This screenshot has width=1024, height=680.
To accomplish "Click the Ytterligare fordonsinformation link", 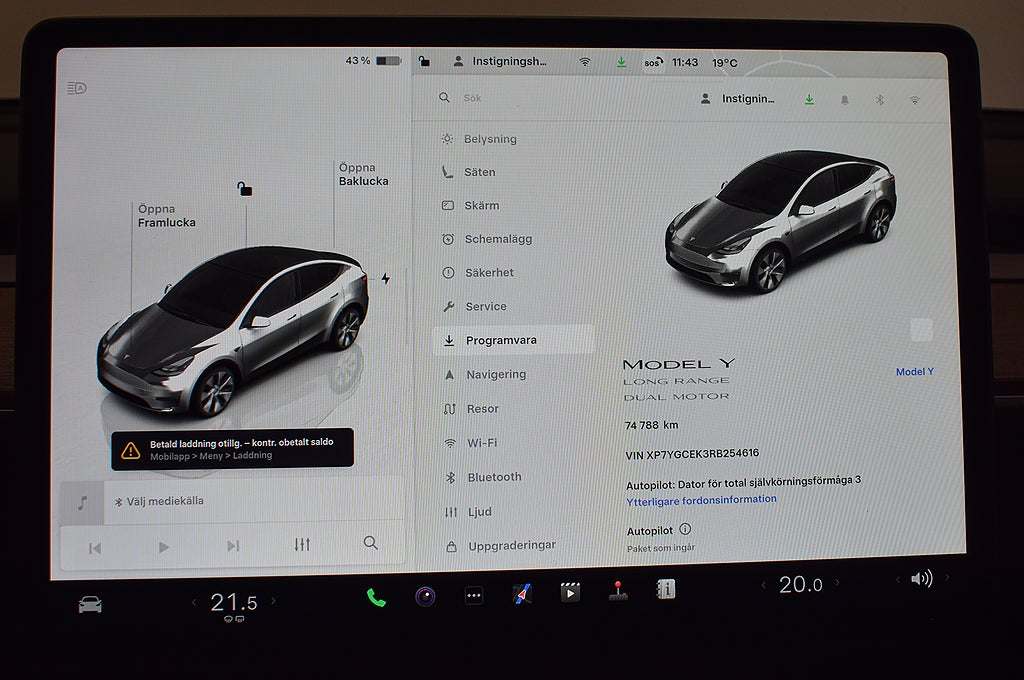I will (x=701, y=499).
